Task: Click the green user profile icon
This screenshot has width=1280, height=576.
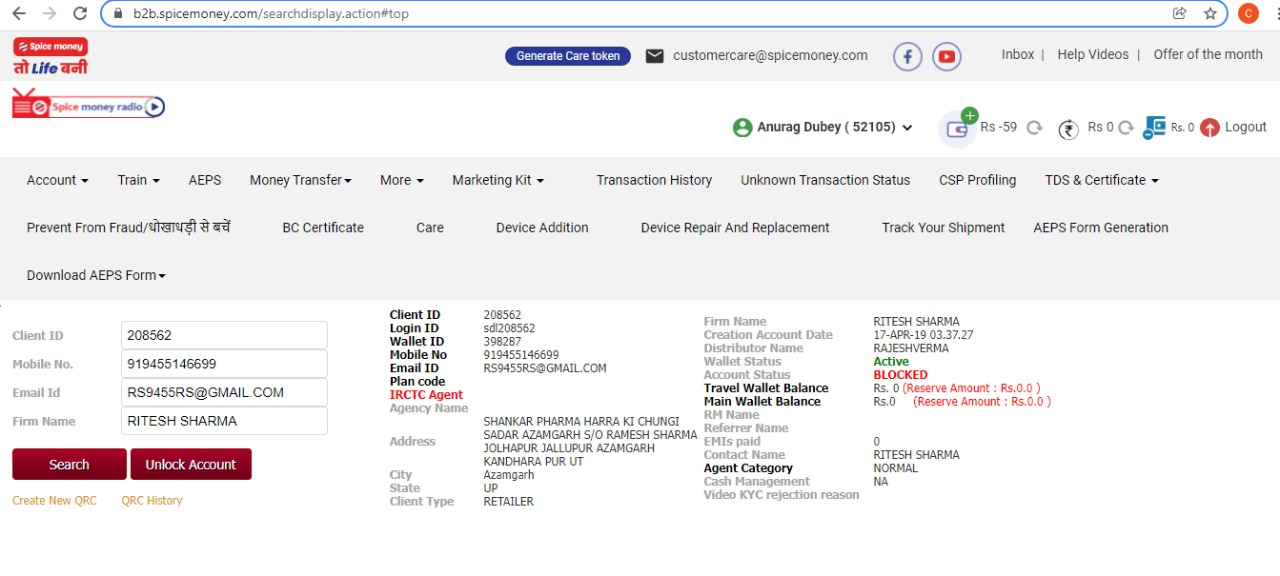Action: click(x=742, y=127)
